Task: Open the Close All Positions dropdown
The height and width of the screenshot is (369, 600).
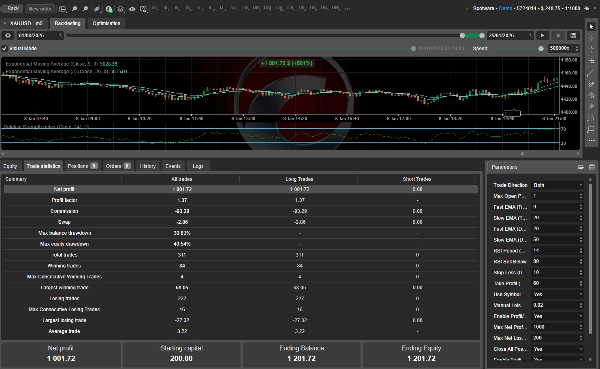Action: click(x=558, y=349)
